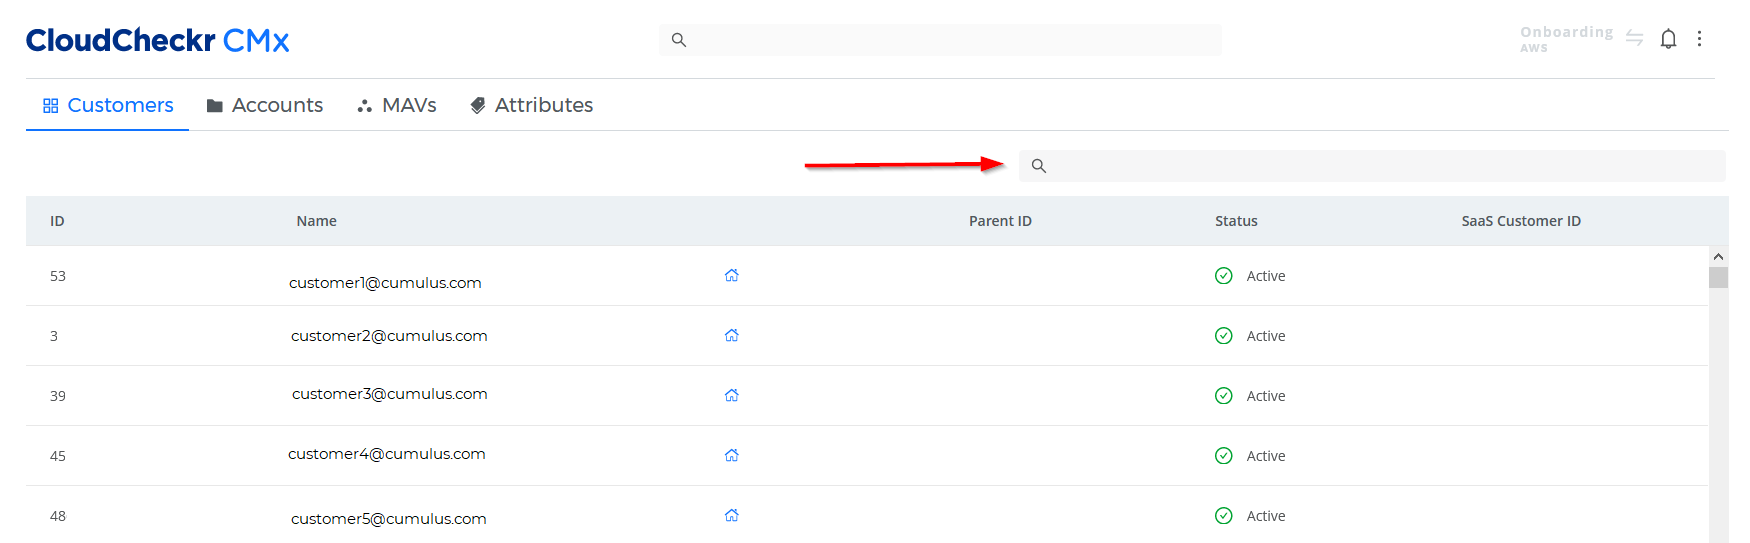
Task: Select customer5@cumulus.com name
Action: (389, 519)
